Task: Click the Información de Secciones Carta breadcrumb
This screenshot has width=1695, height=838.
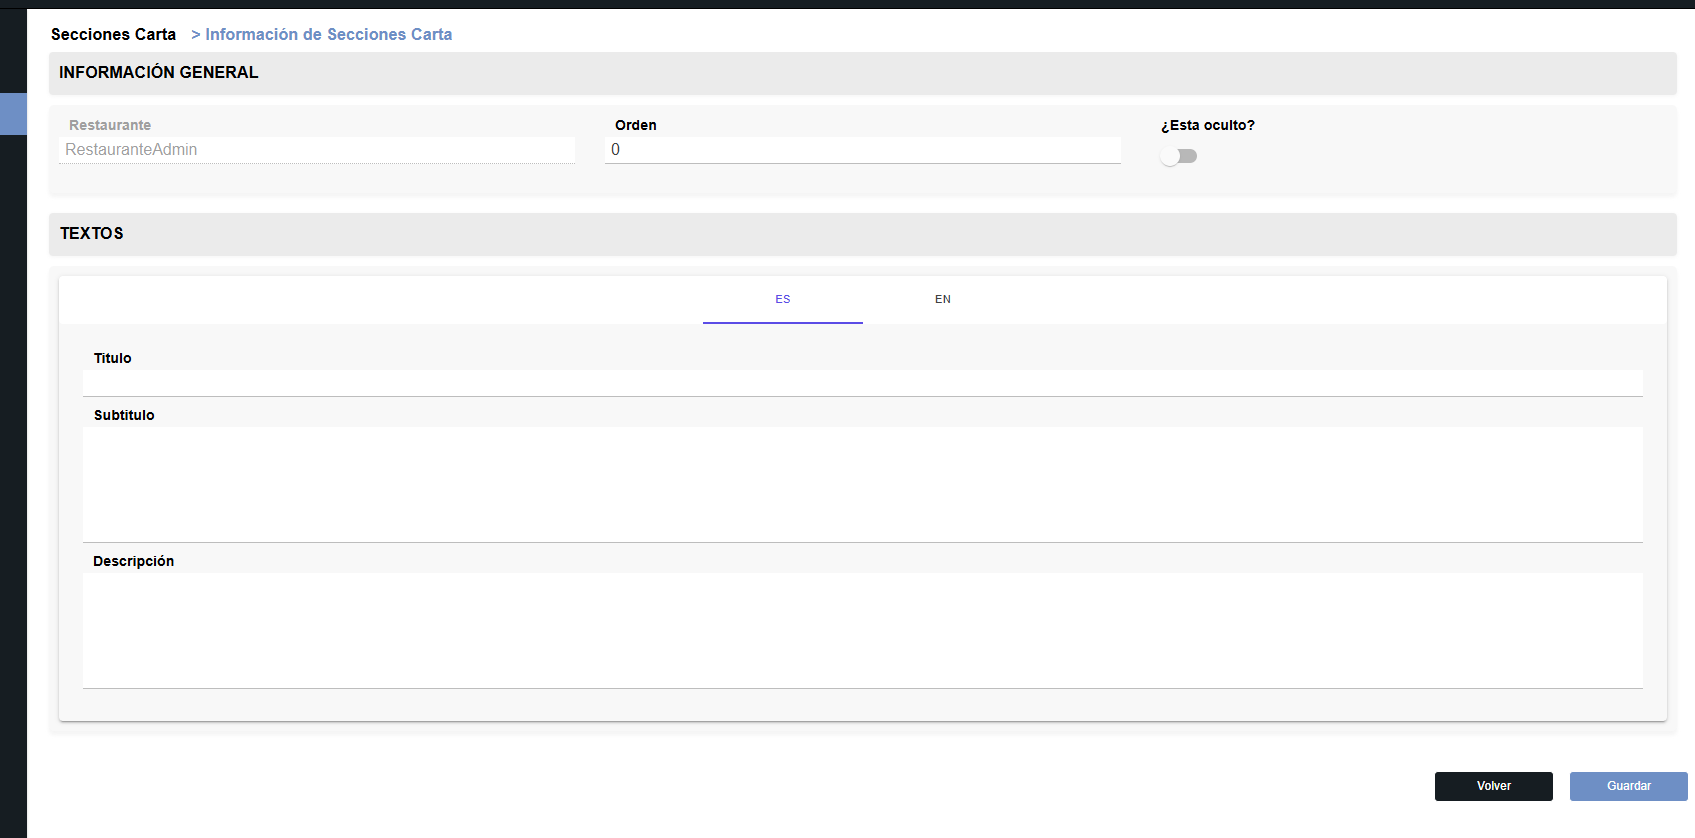Action: [x=328, y=34]
